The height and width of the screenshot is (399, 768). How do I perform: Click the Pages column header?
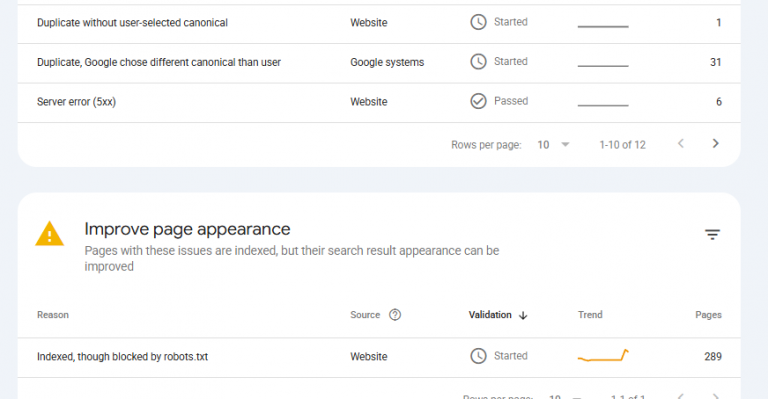708,315
